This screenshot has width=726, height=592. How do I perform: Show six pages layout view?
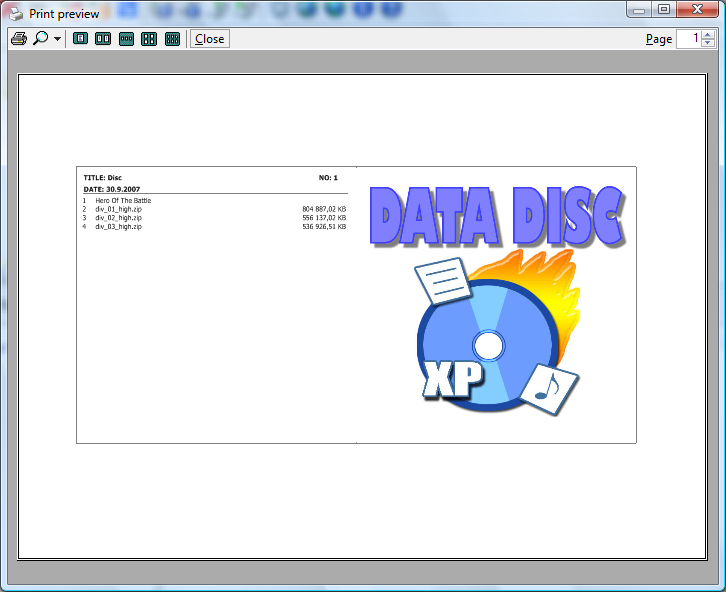[x=172, y=39]
